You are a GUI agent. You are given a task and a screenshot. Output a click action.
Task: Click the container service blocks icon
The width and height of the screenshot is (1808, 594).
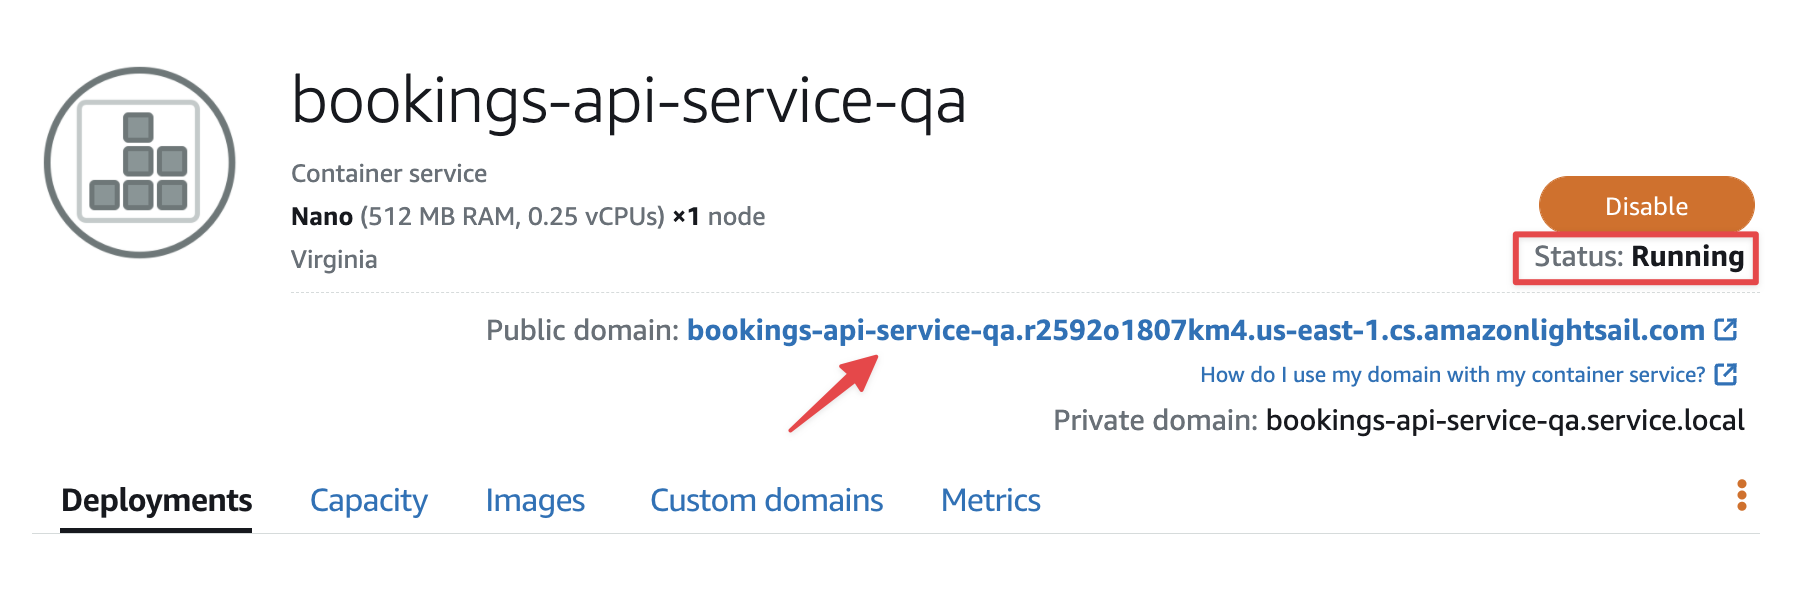(x=140, y=163)
